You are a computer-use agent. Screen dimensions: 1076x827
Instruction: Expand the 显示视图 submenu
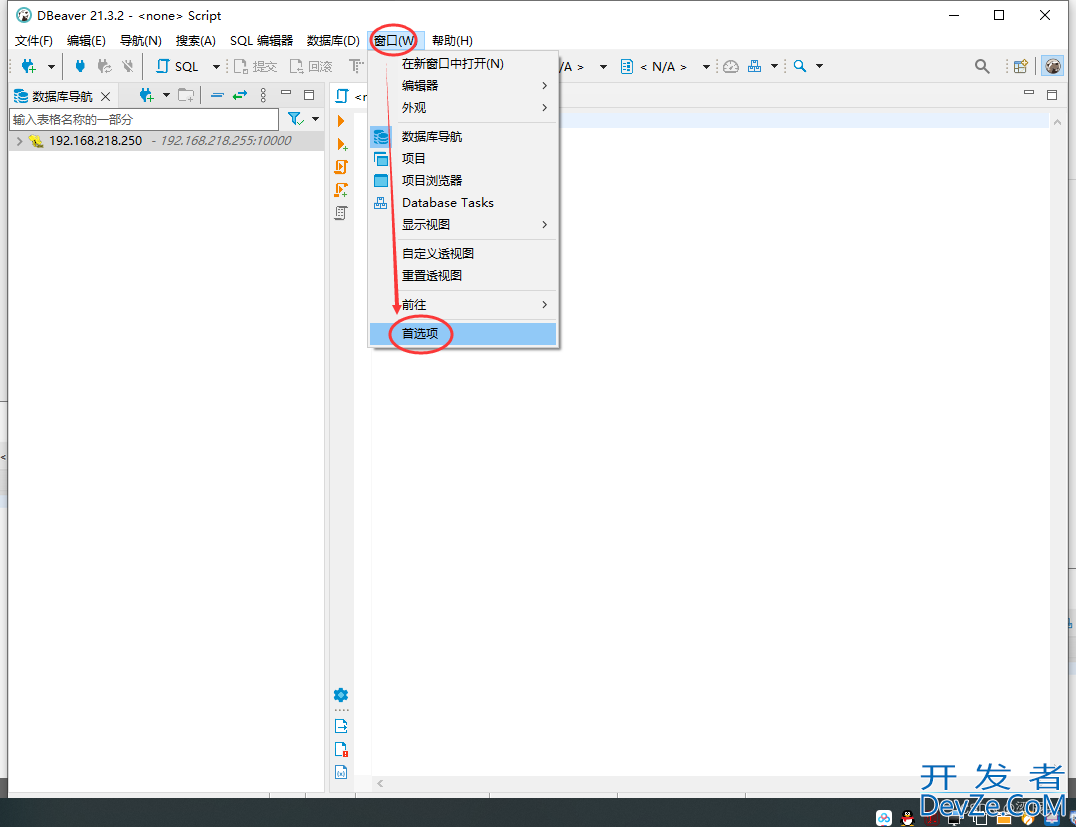click(426, 225)
